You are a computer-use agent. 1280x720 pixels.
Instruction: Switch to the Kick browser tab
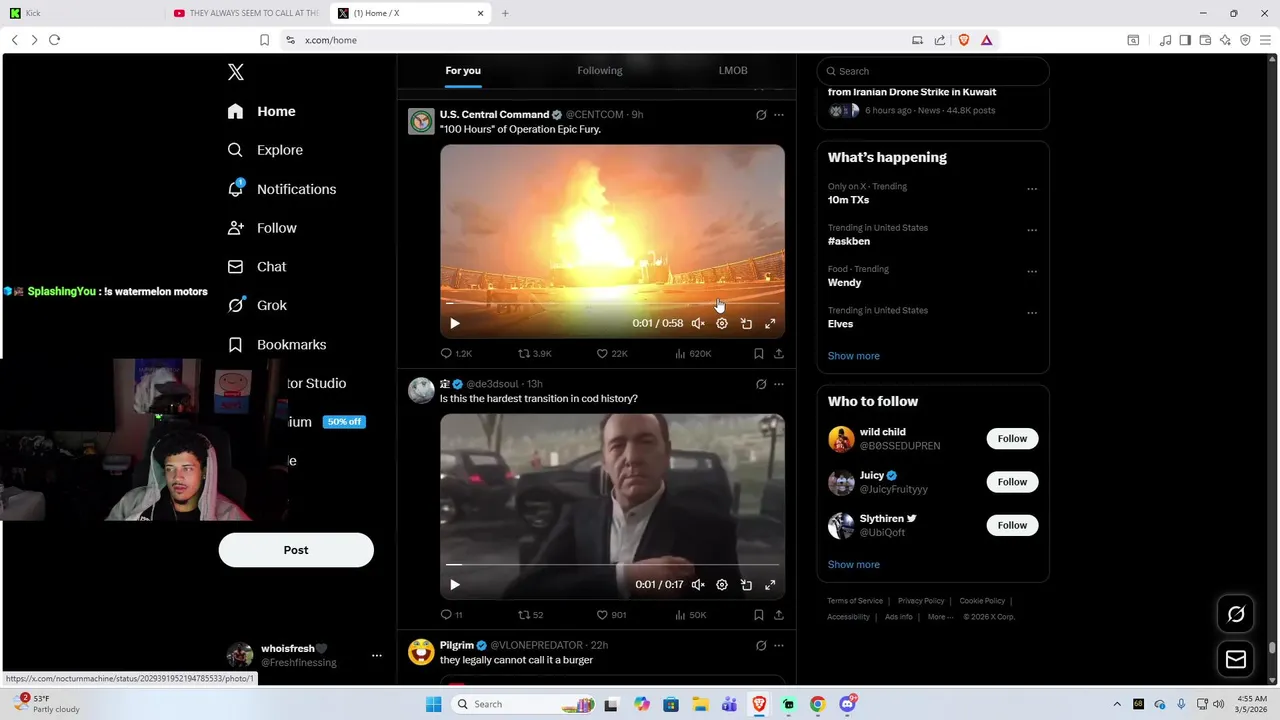pyautogui.click(x=80, y=13)
